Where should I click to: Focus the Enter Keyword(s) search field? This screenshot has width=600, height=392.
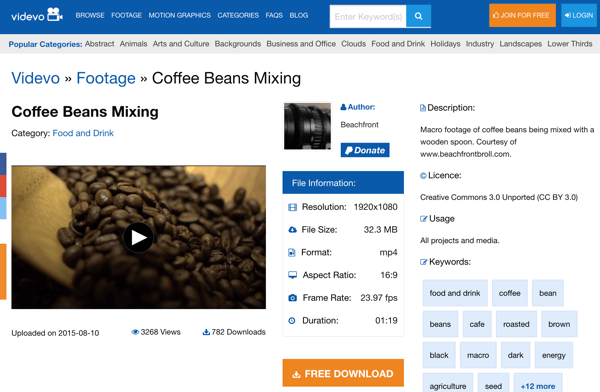[x=368, y=16]
